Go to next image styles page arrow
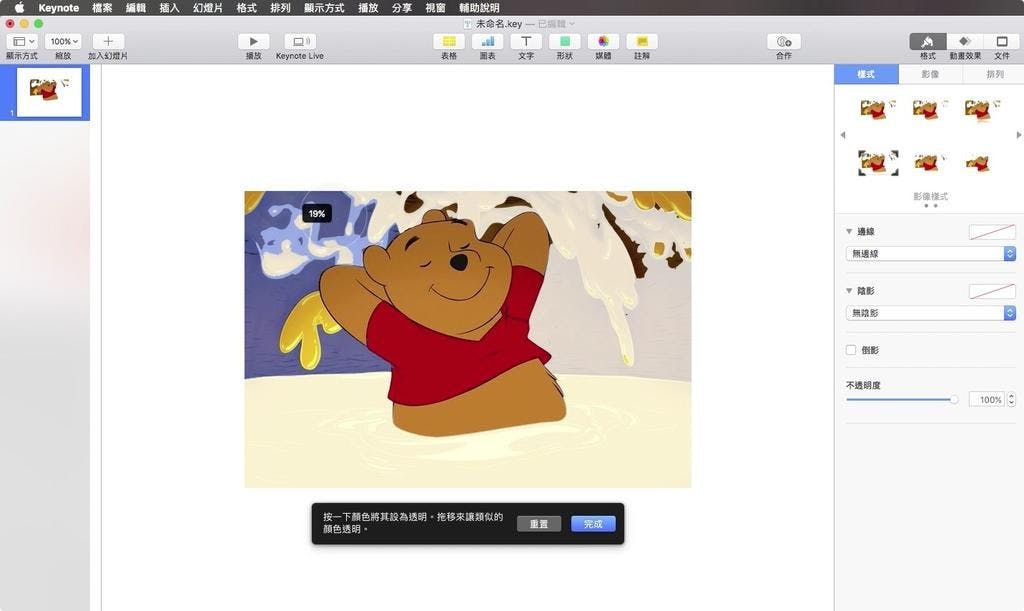 point(1019,134)
